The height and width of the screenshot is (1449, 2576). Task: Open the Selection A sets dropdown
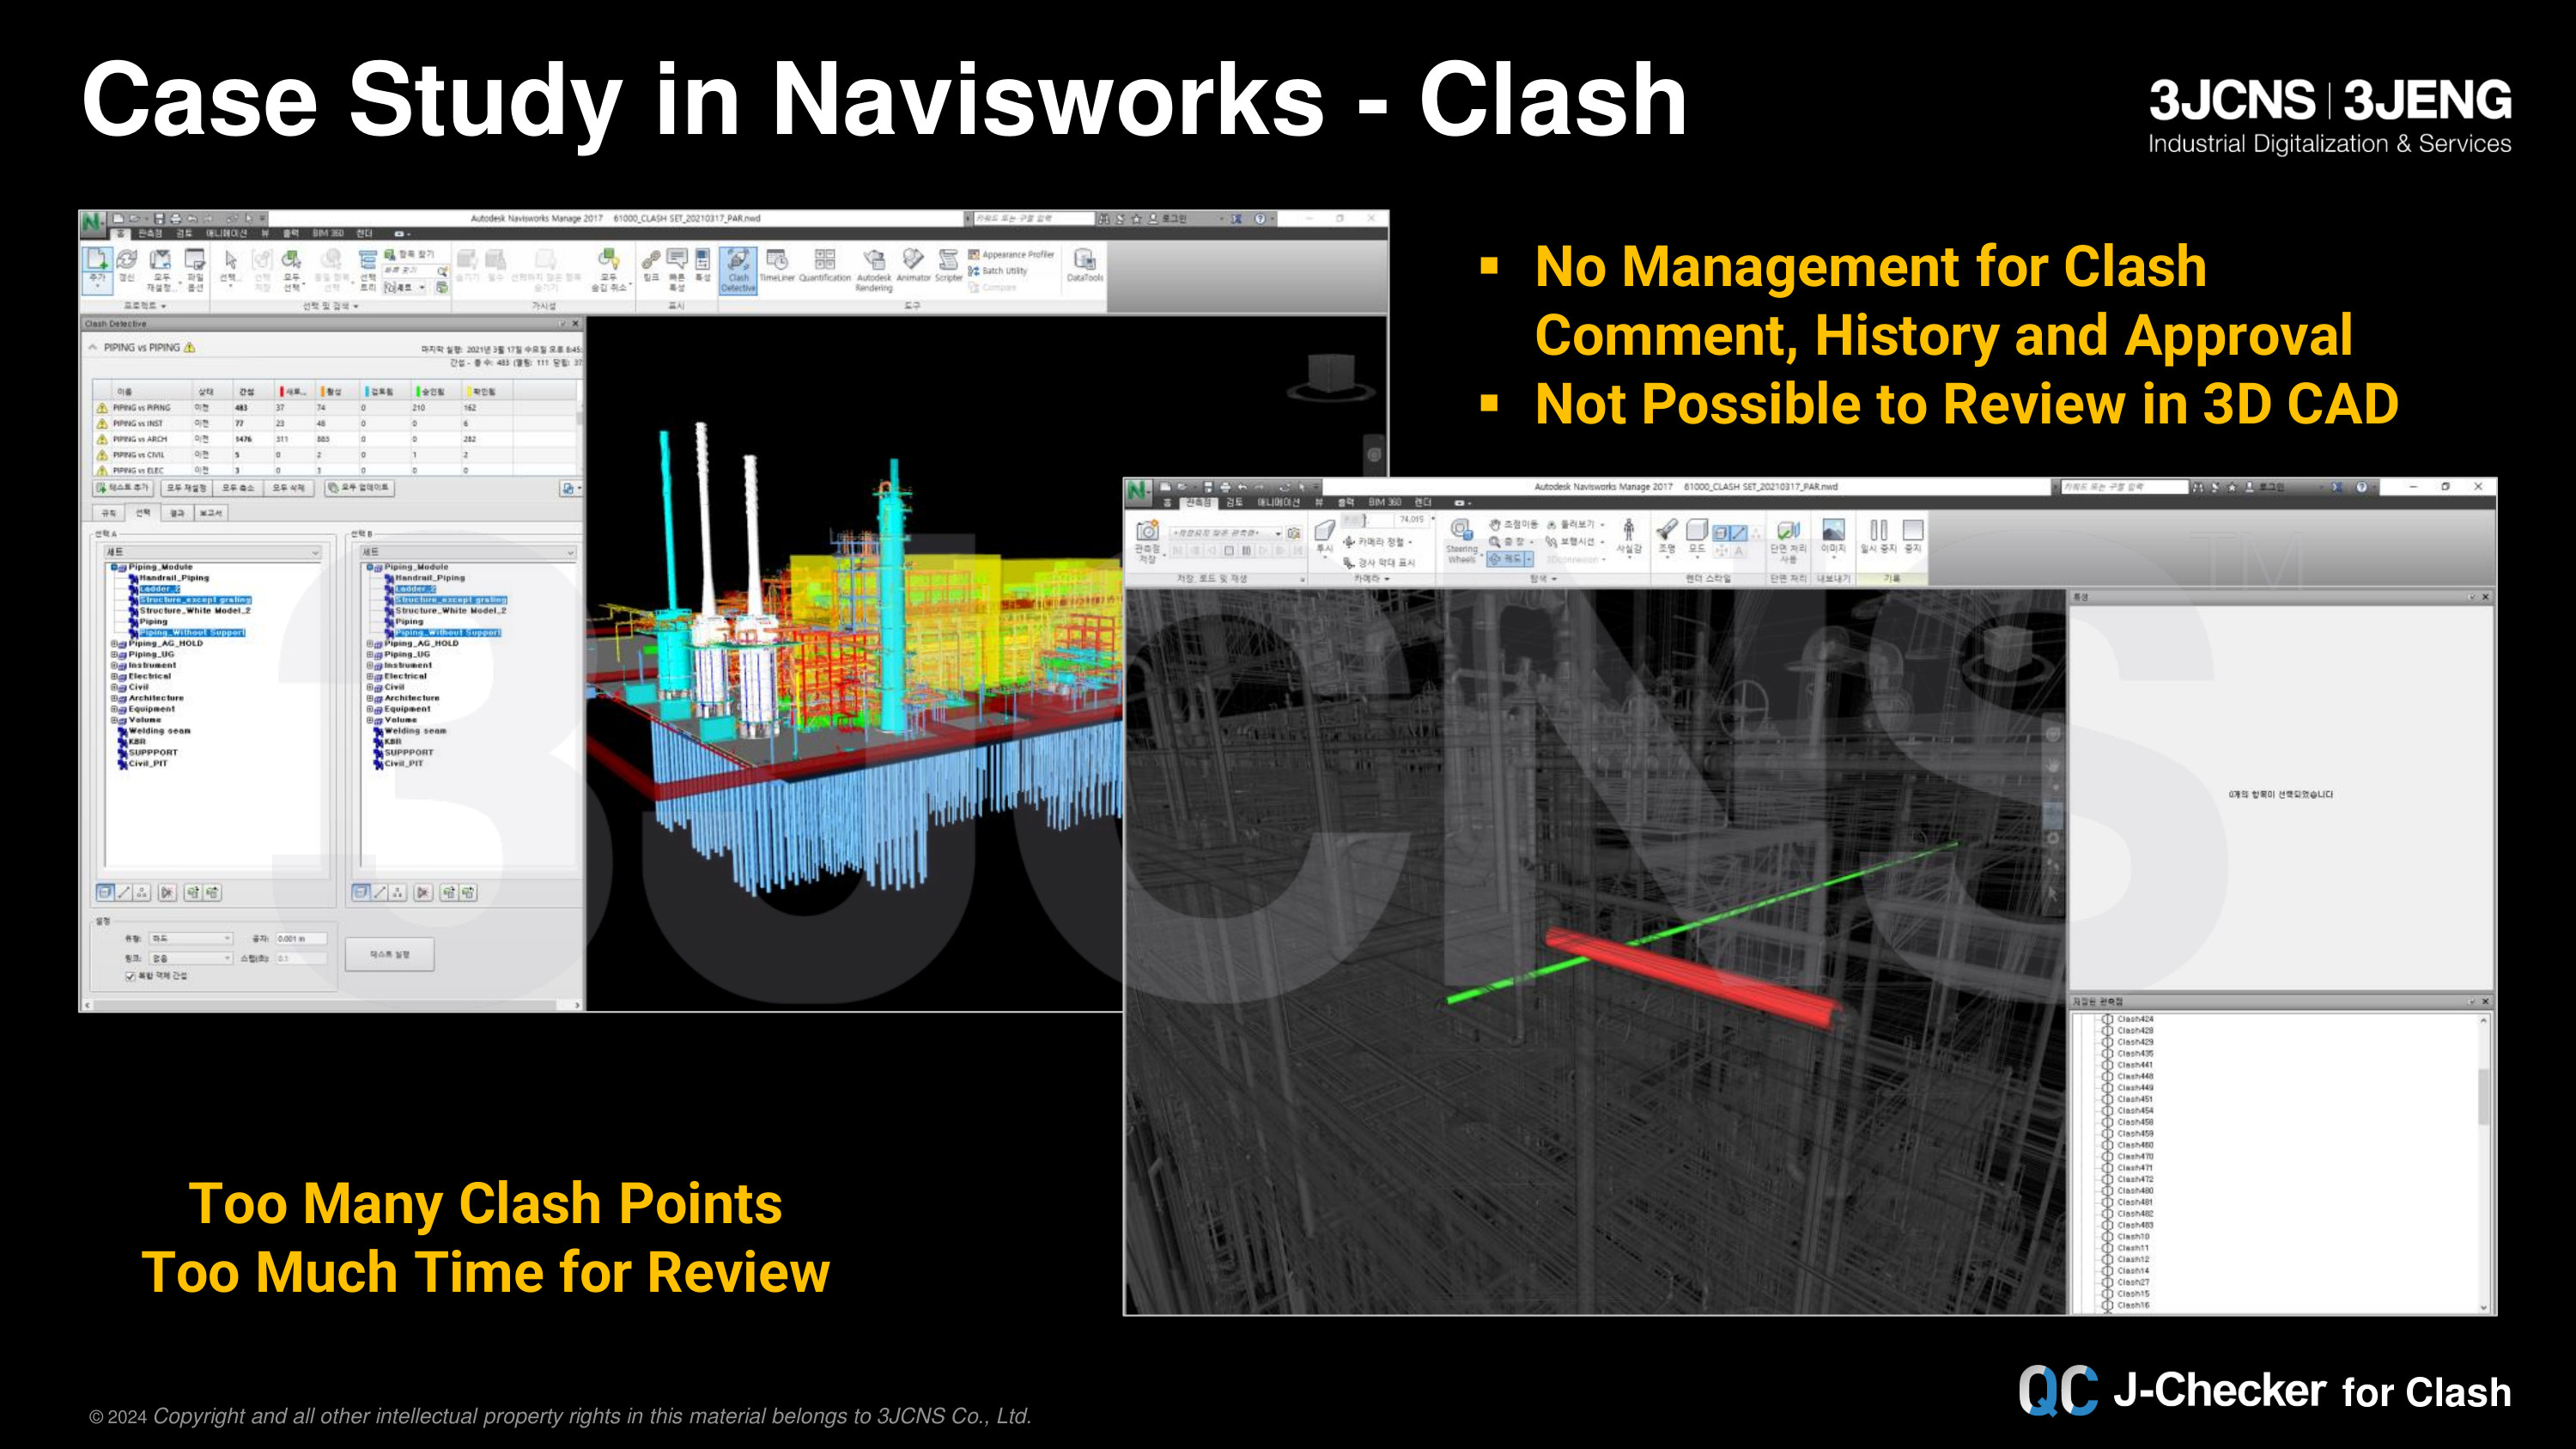point(213,552)
